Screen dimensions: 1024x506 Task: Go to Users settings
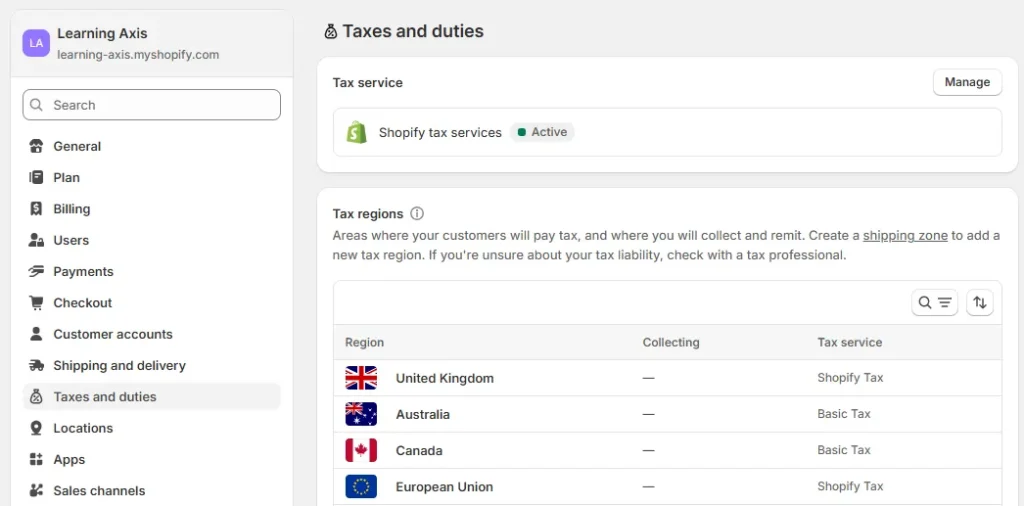click(71, 240)
